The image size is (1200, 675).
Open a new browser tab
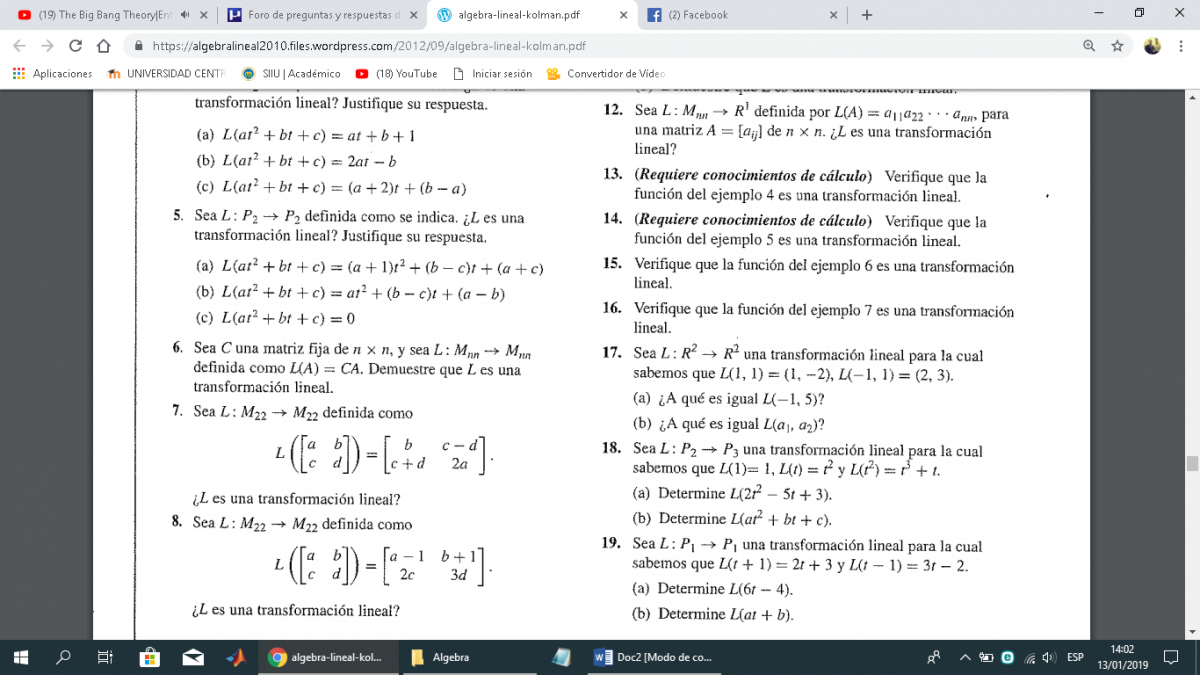(867, 15)
